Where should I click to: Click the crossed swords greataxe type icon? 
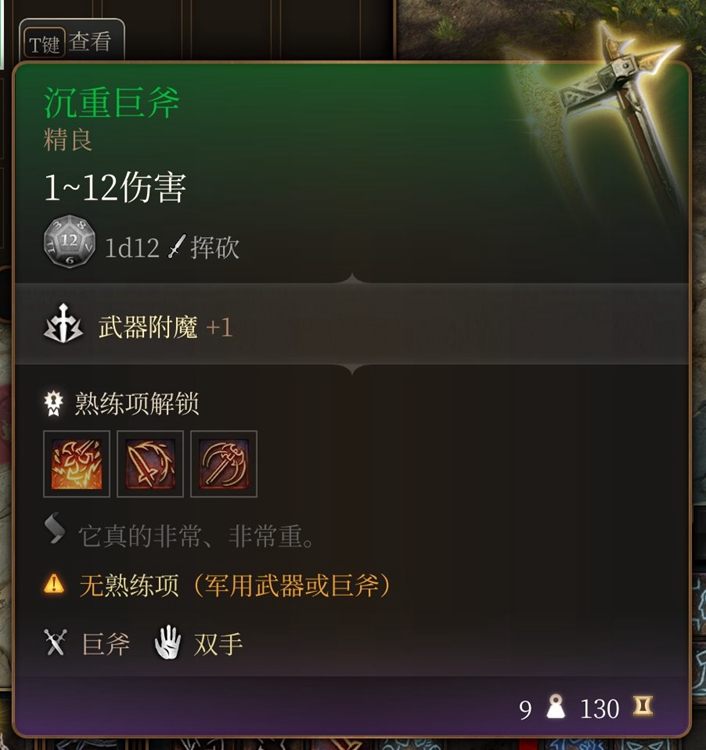click(x=55, y=642)
